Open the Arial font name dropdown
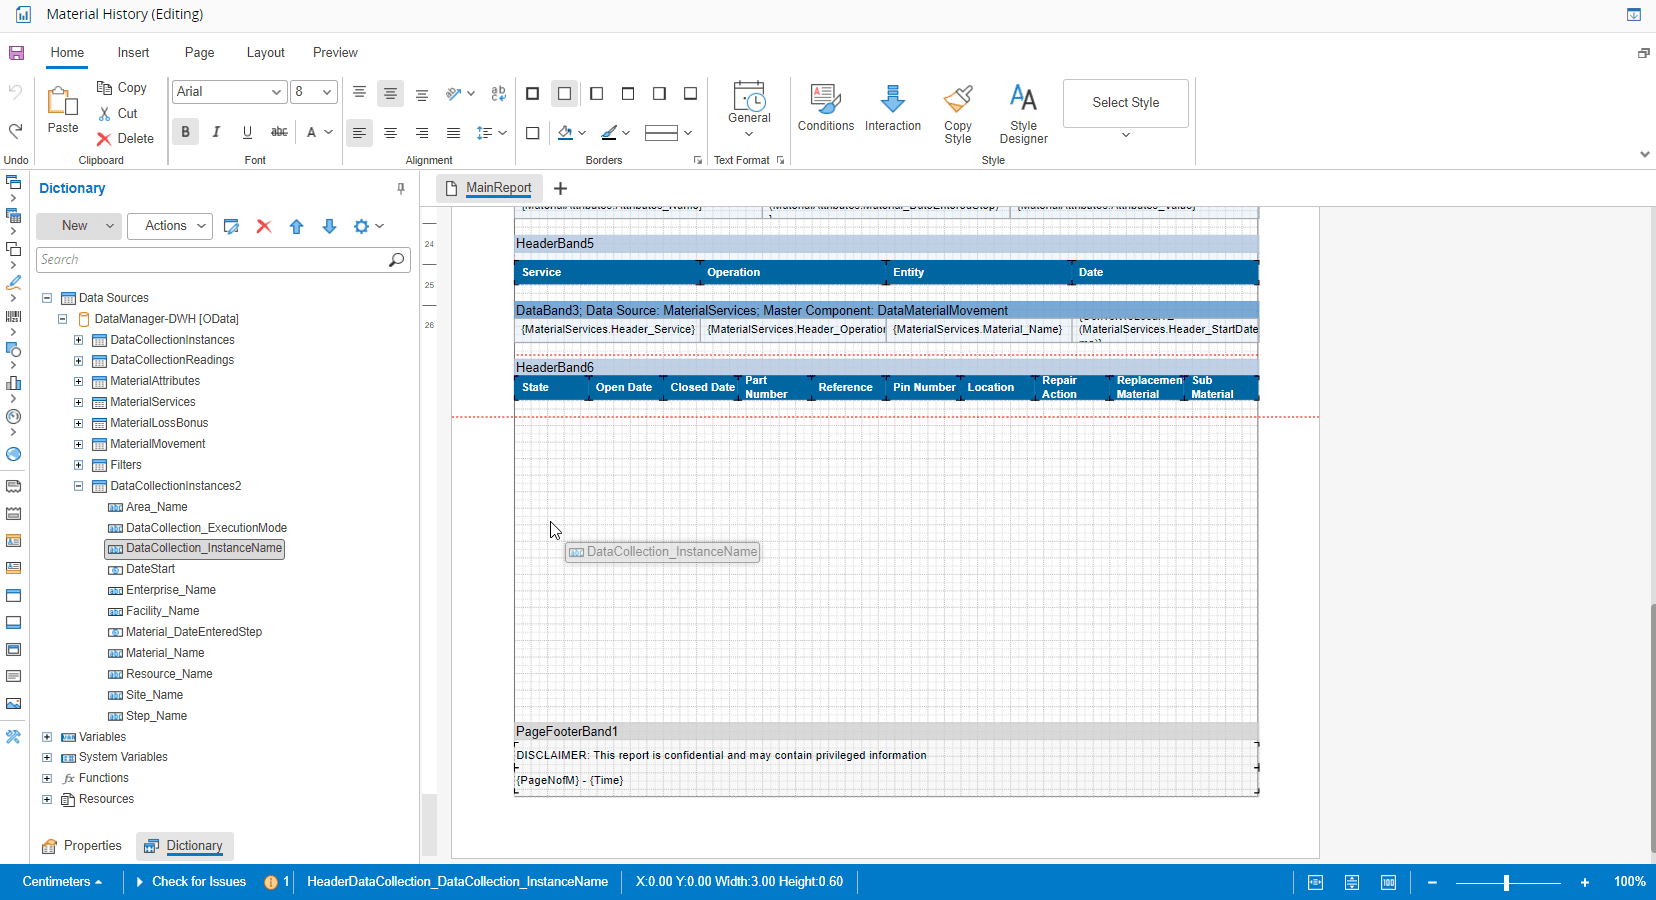The height and width of the screenshot is (900, 1656). [229, 92]
